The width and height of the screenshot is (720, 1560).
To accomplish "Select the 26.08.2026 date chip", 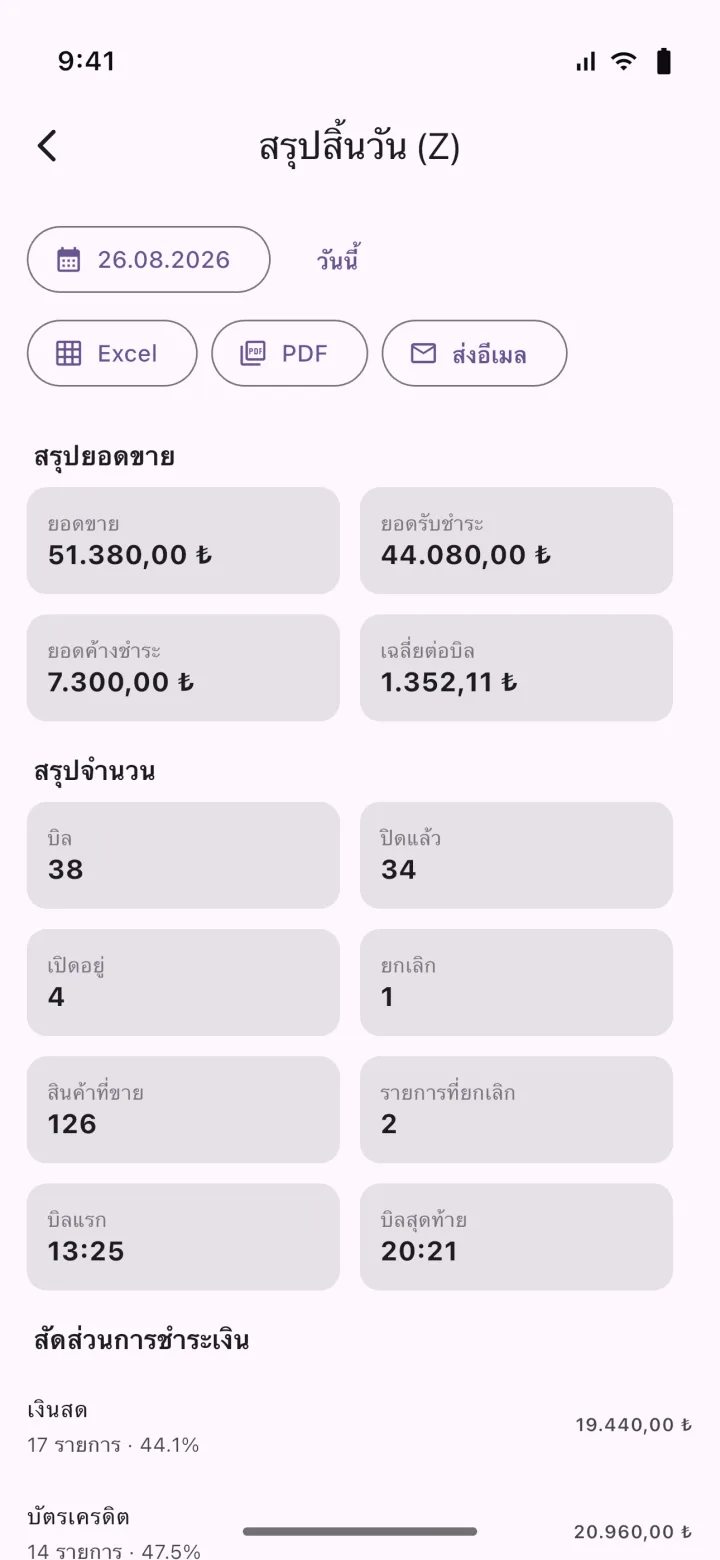I will (x=149, y=260).
